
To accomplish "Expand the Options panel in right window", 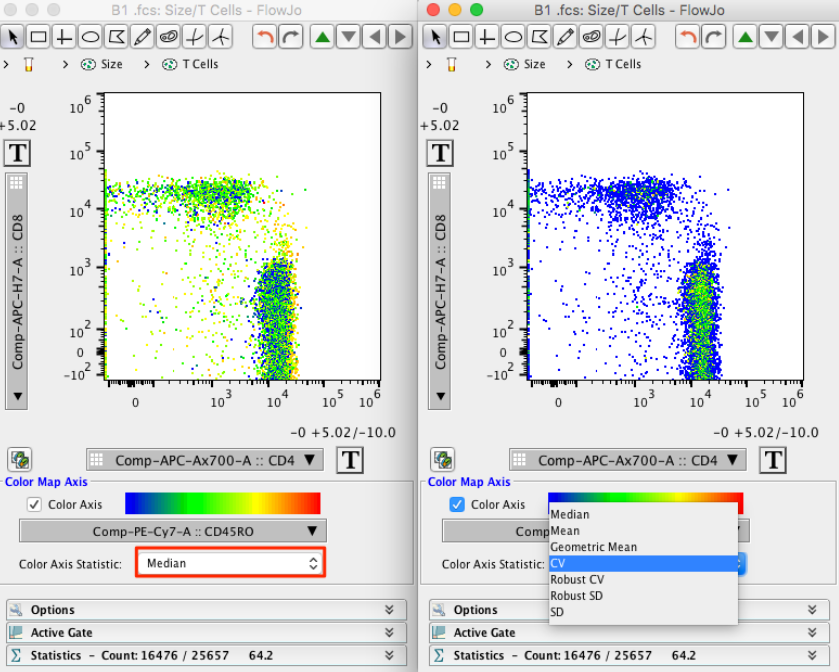I will coord(630,610).
